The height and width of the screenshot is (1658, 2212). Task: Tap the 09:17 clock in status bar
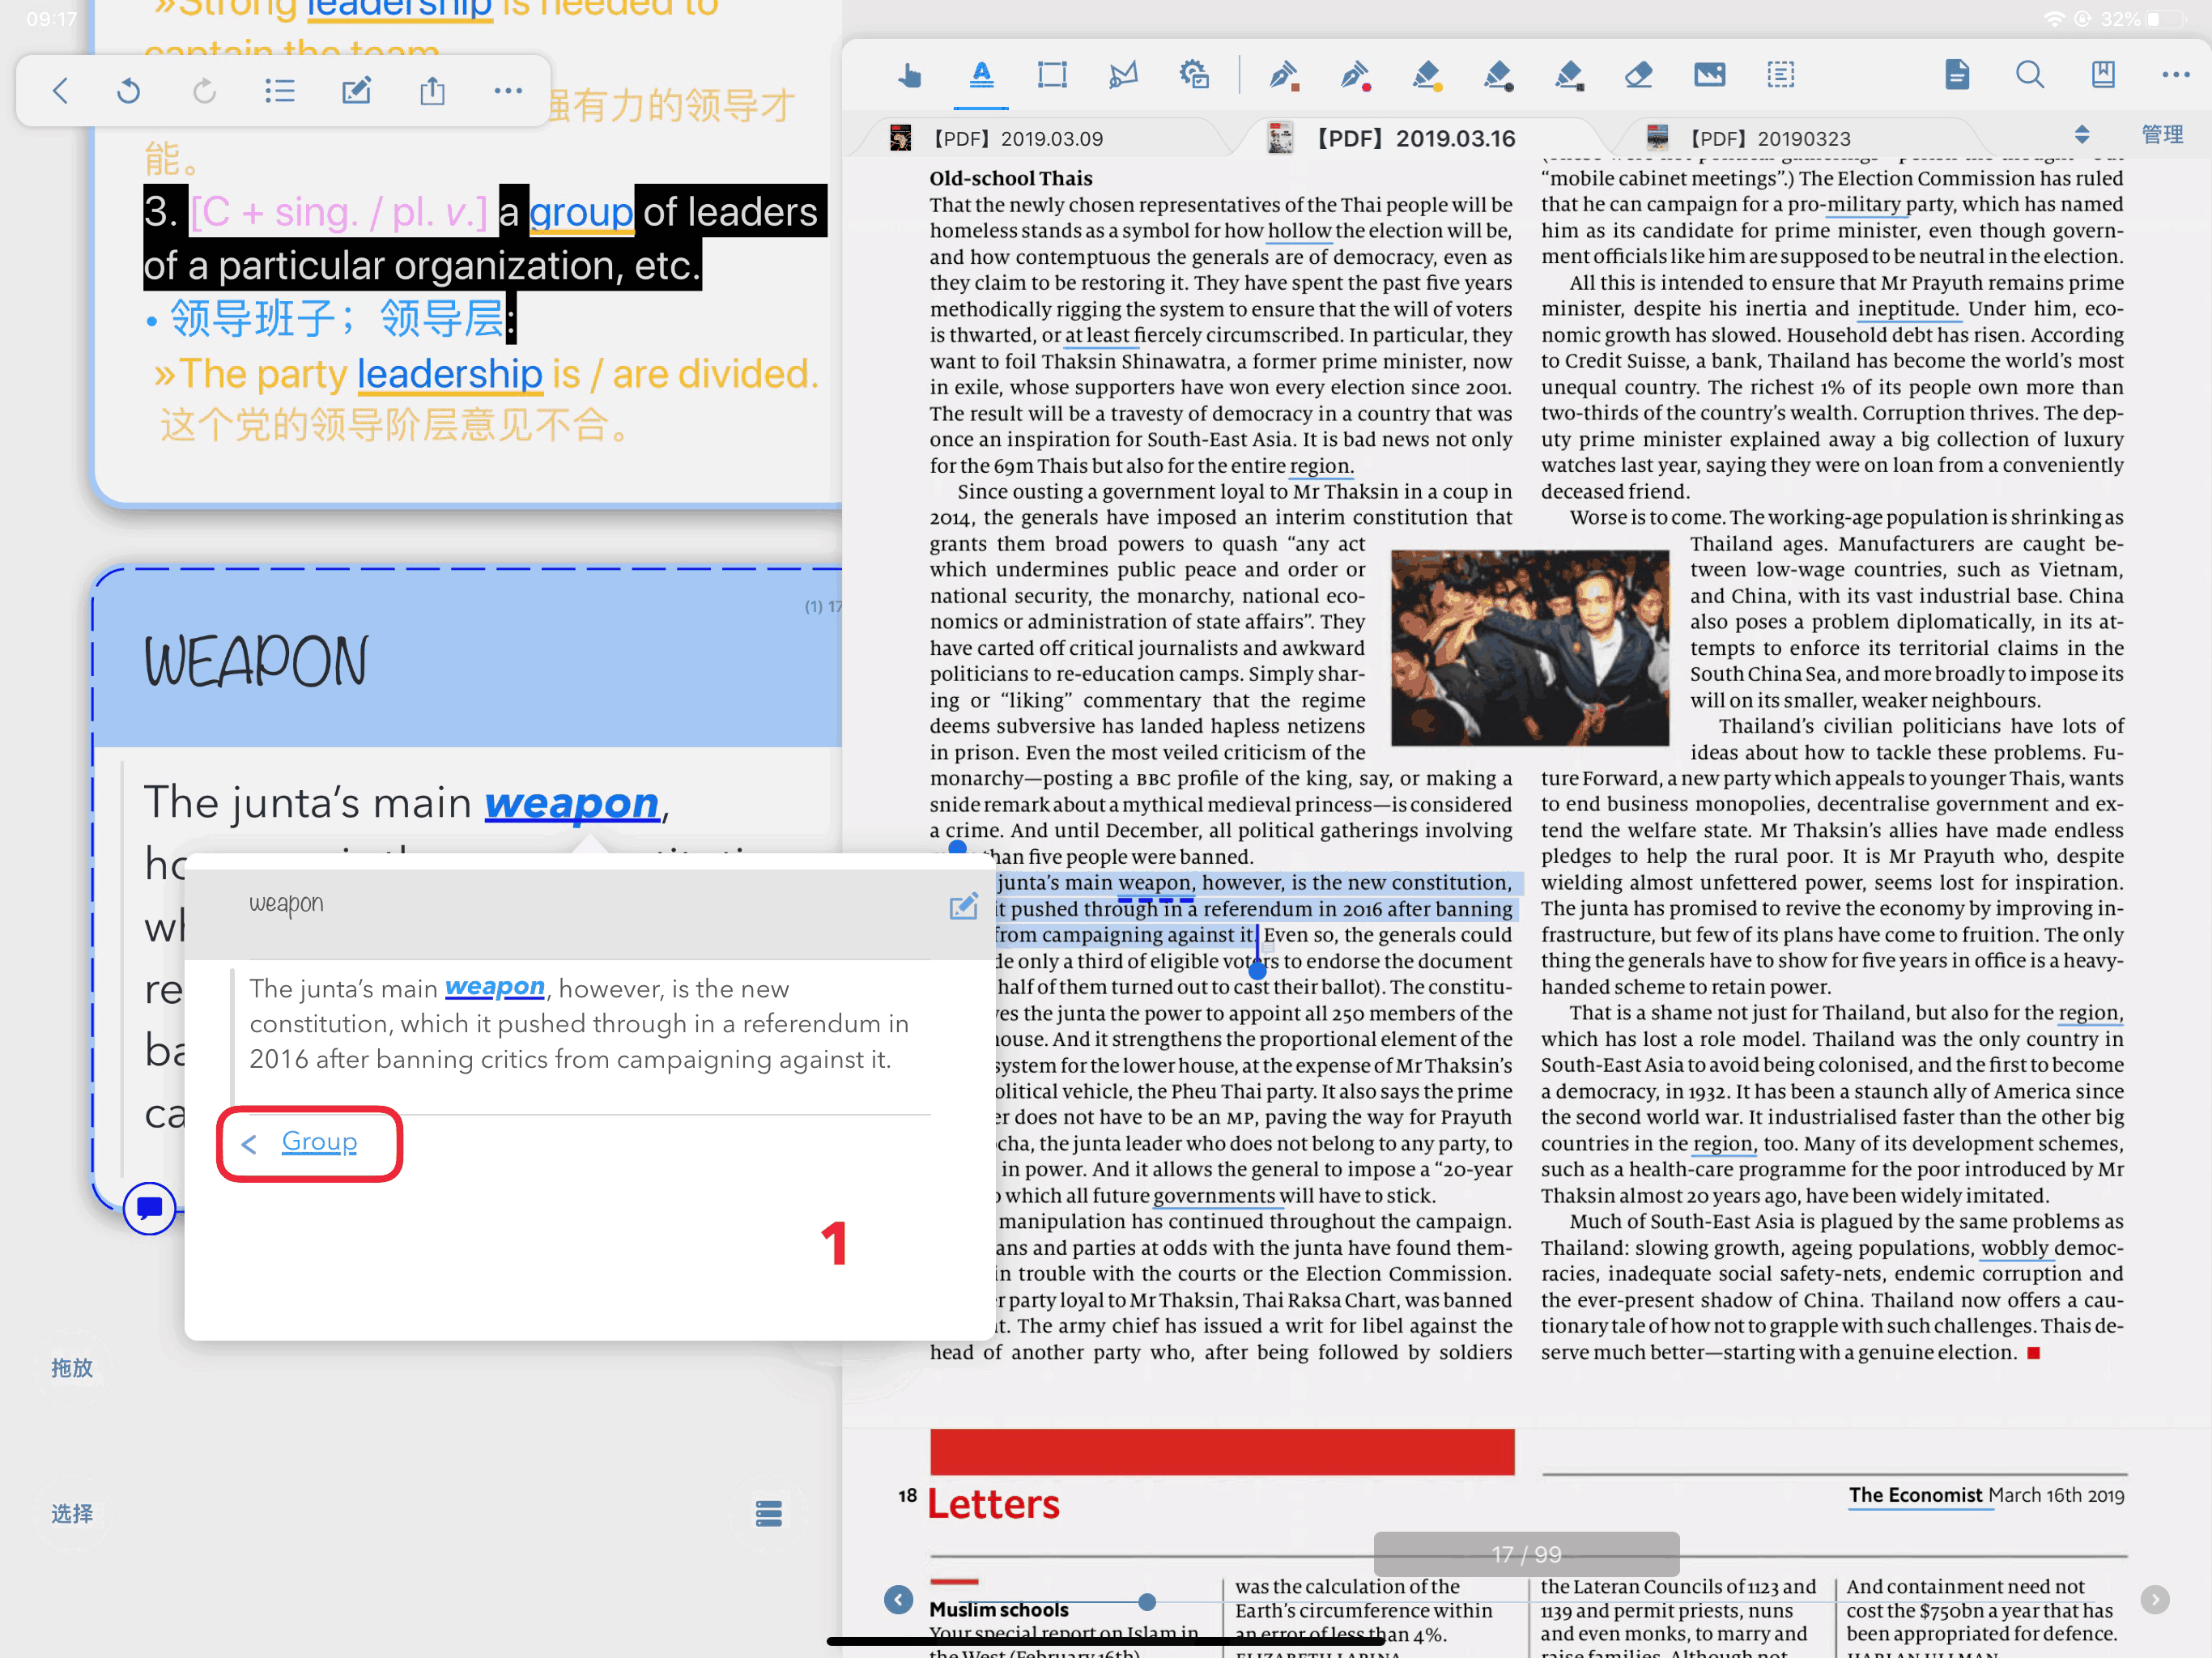pyautogui.click(x=51, y=19)
